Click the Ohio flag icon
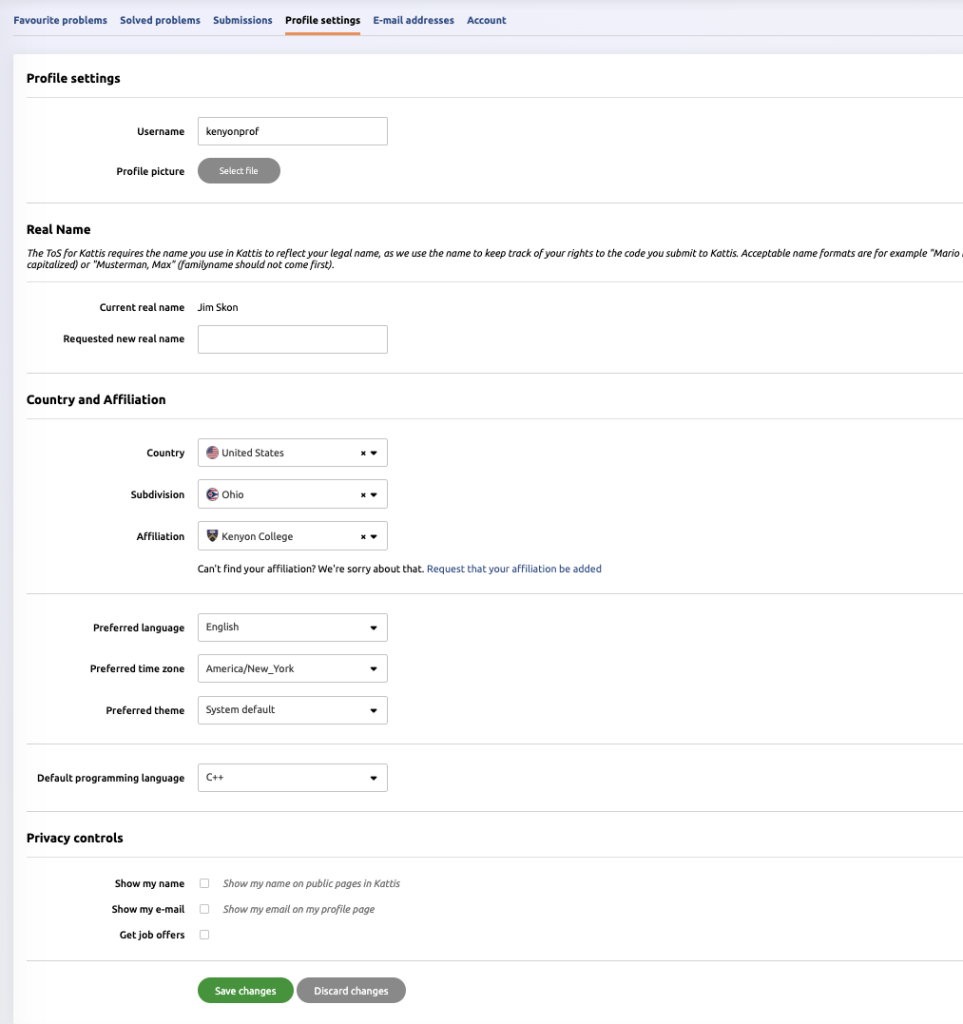This screenshot has width=963, height=1024. [212, 495]
